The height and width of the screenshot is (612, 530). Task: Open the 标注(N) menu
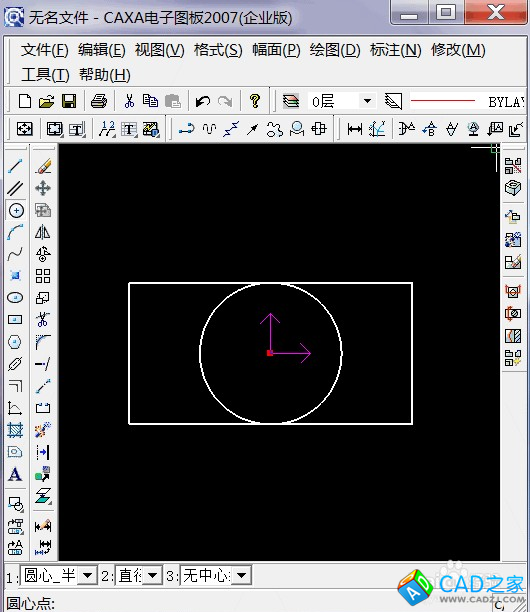[395, 50]
